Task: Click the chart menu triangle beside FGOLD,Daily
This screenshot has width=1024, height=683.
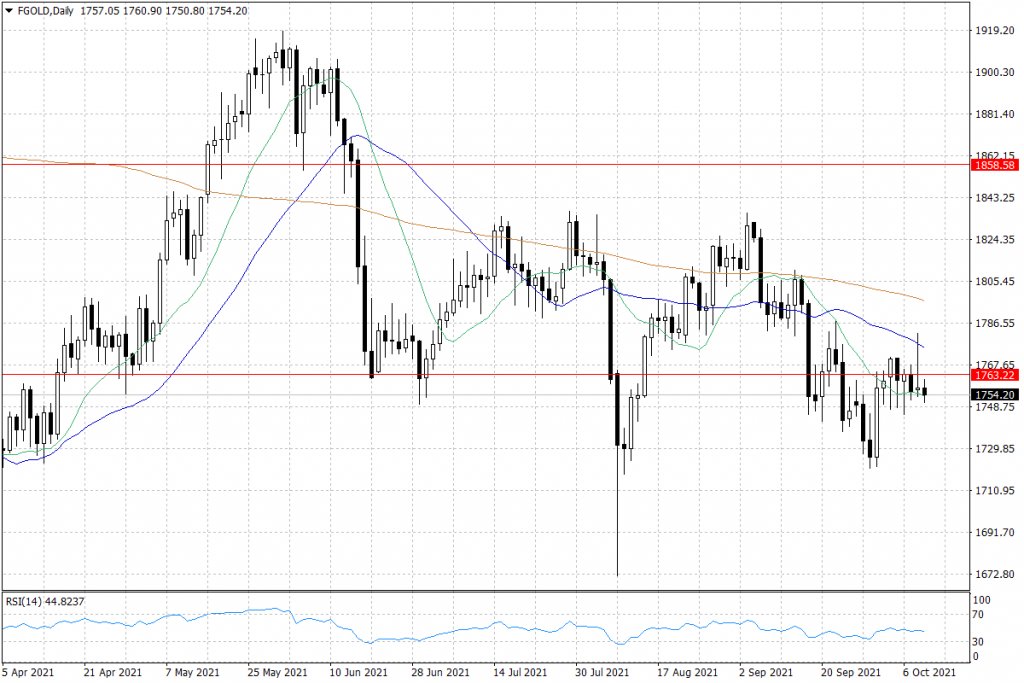Action: coord(8,10)
